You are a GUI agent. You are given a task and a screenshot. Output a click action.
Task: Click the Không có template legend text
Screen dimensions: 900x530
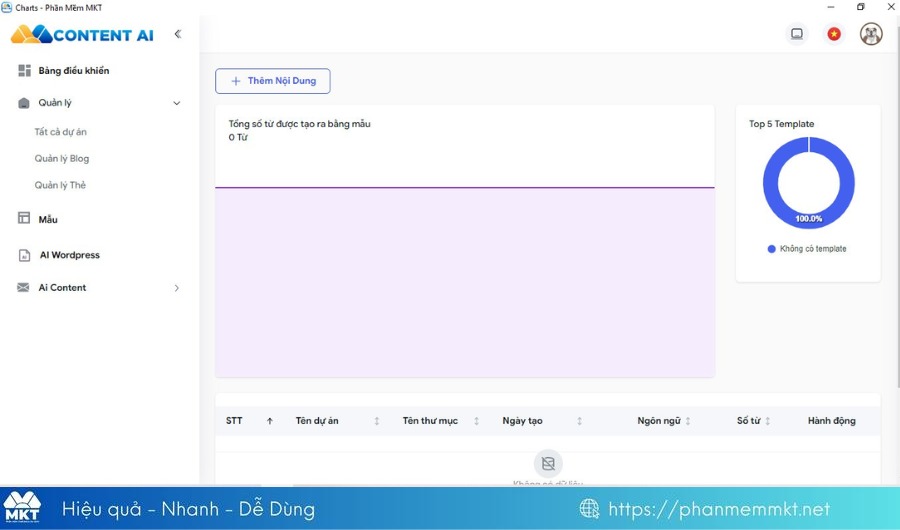813,249
